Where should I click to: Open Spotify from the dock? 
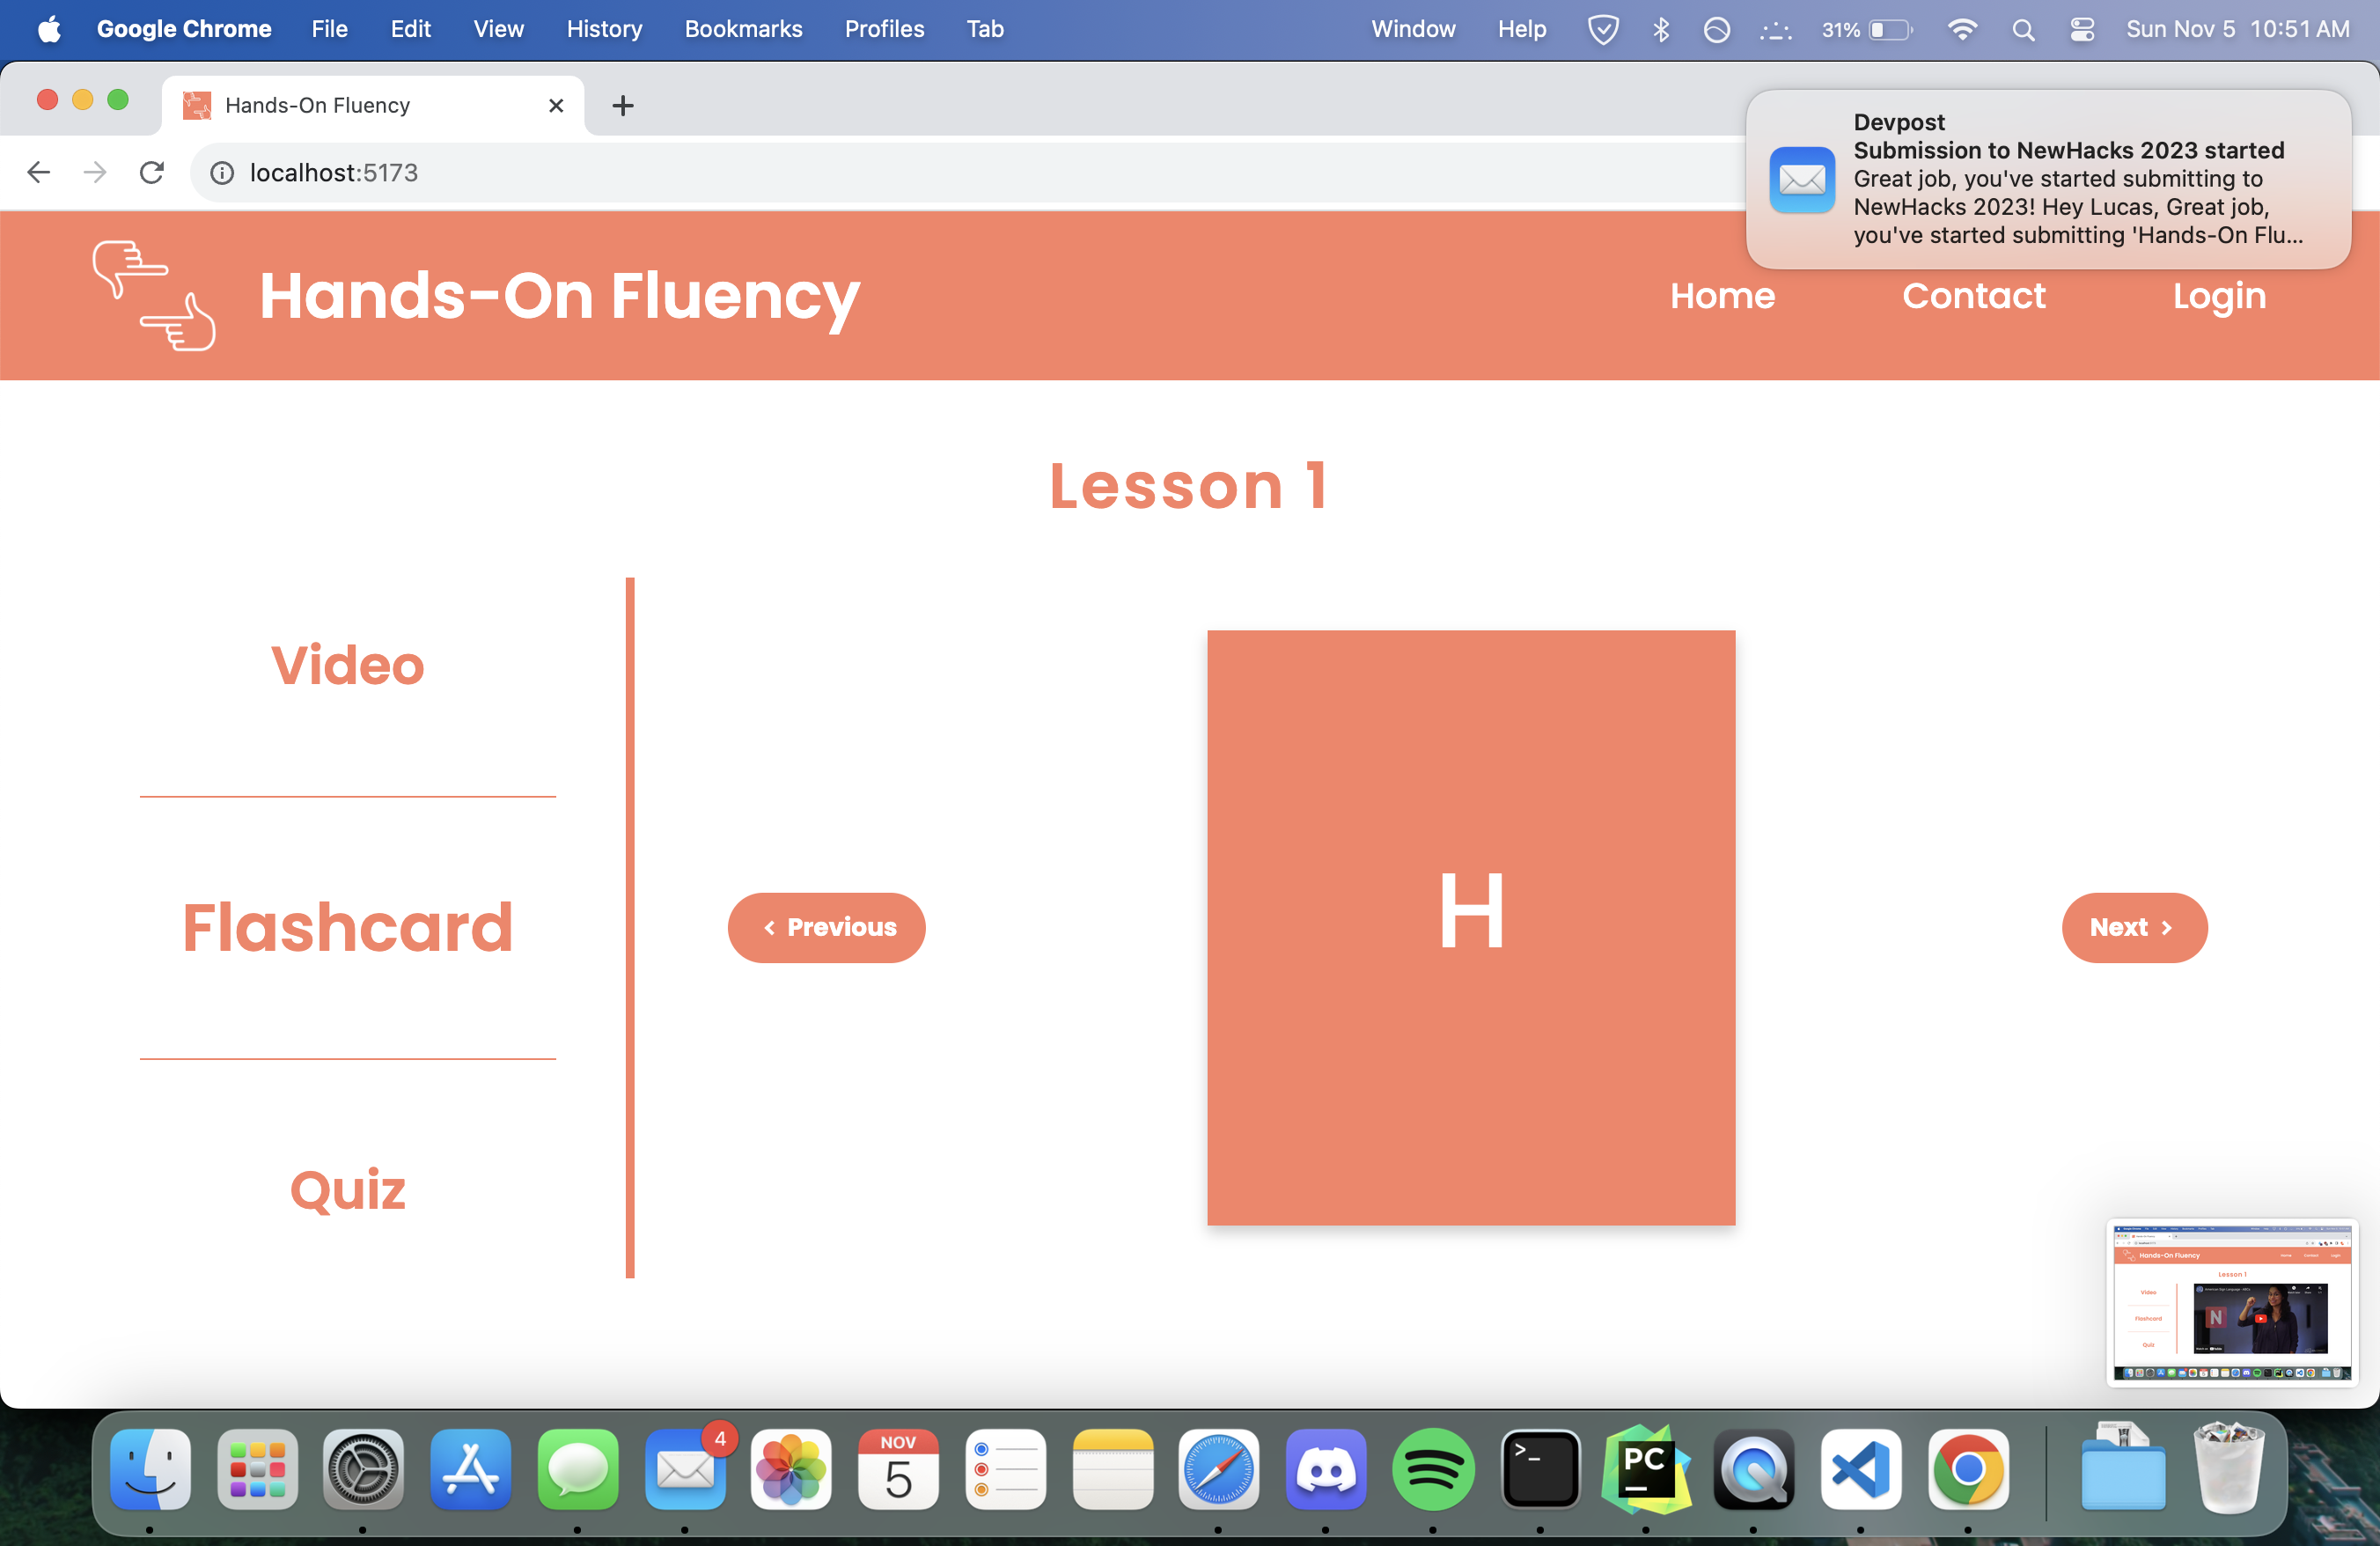pyautogui.click(x=1432, y=1469)
